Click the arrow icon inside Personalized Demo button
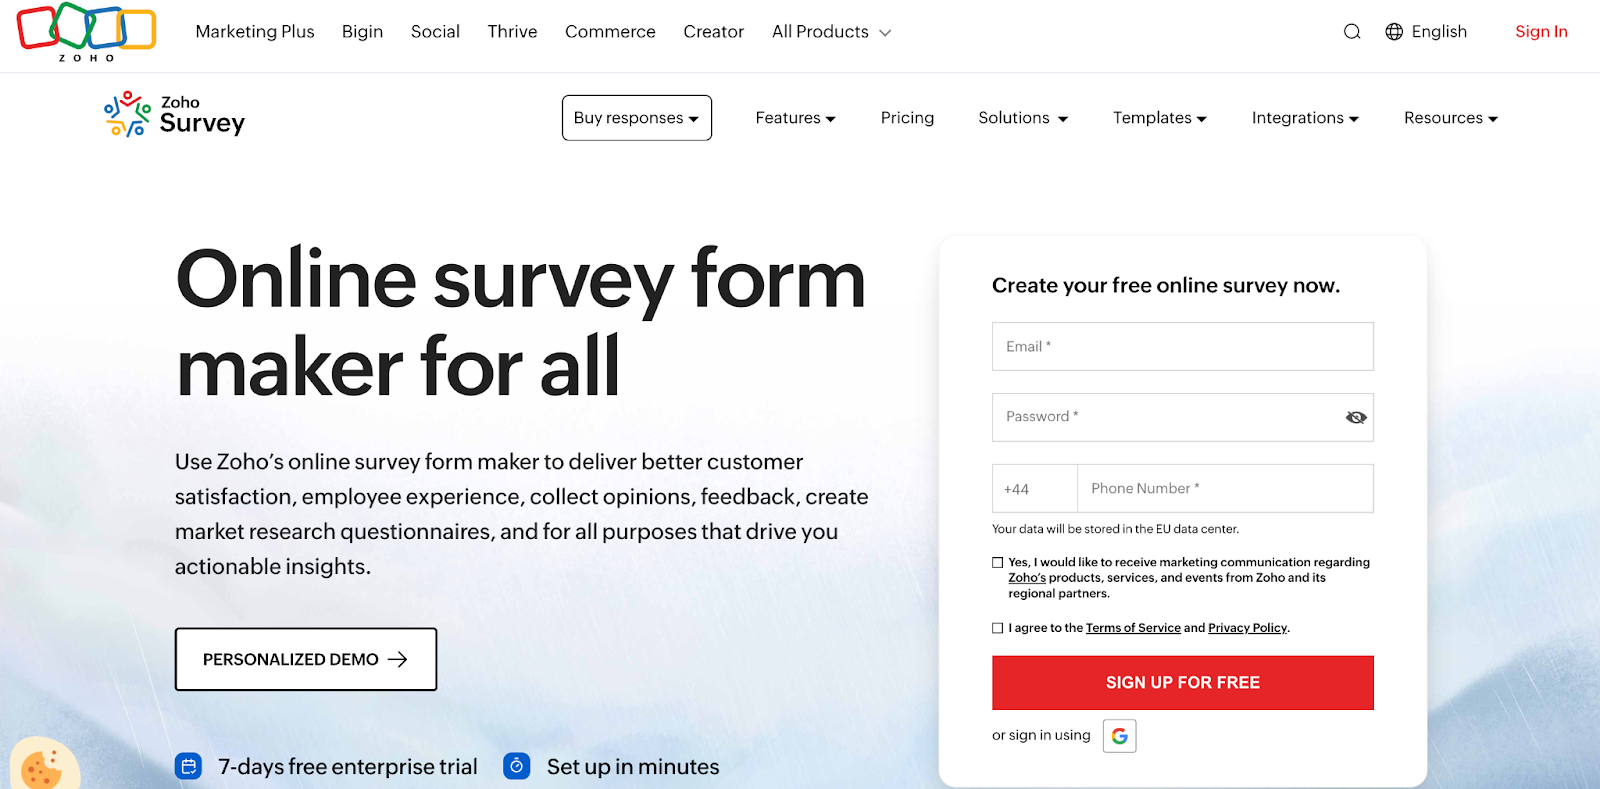 tap(398, 659)
